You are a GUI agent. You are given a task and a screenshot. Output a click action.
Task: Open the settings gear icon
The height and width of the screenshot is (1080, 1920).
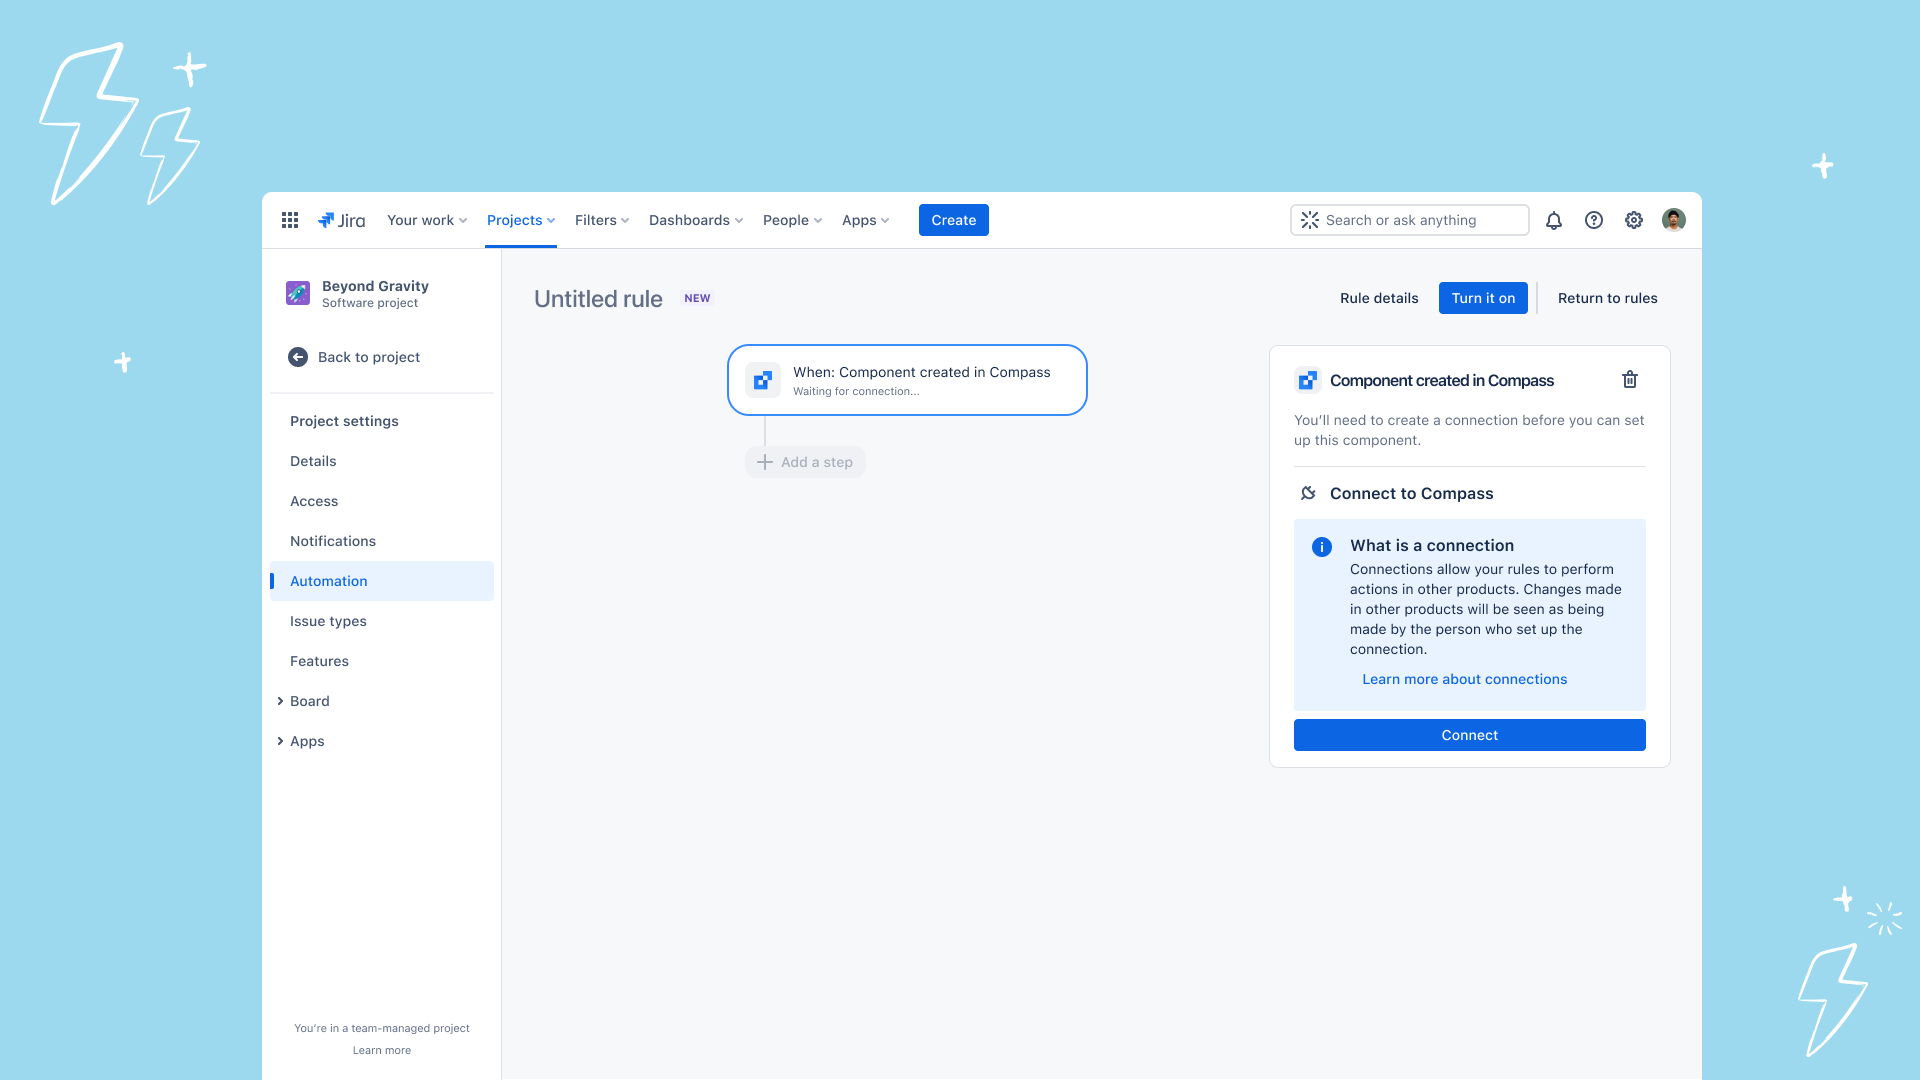pyautogui.click(x=1634, y=220)
